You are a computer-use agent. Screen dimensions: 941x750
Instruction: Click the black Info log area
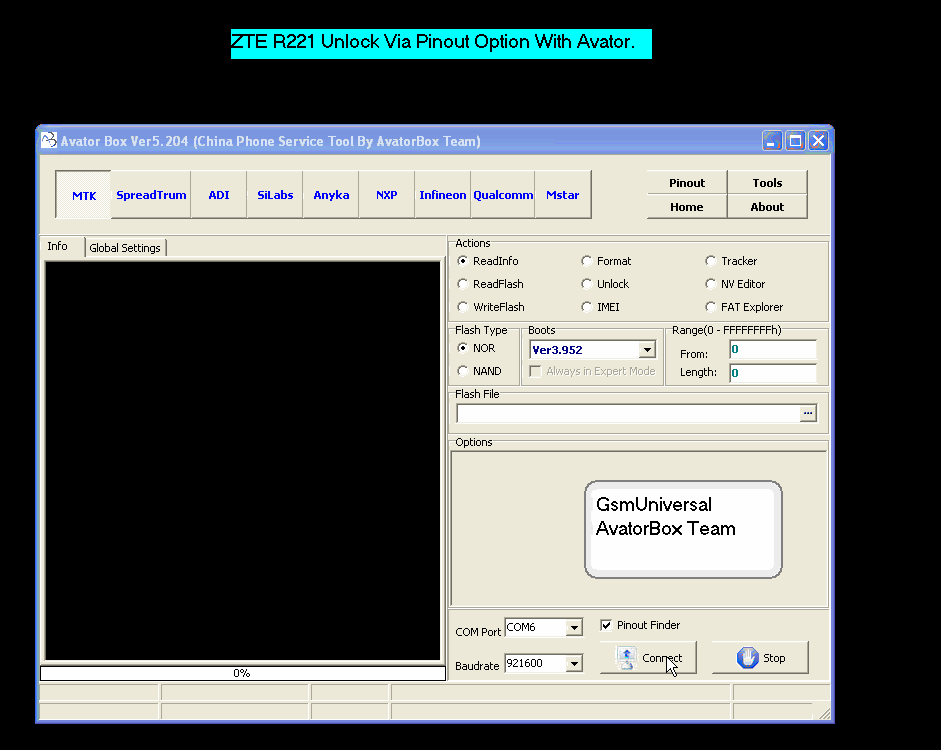click(242, 461)
